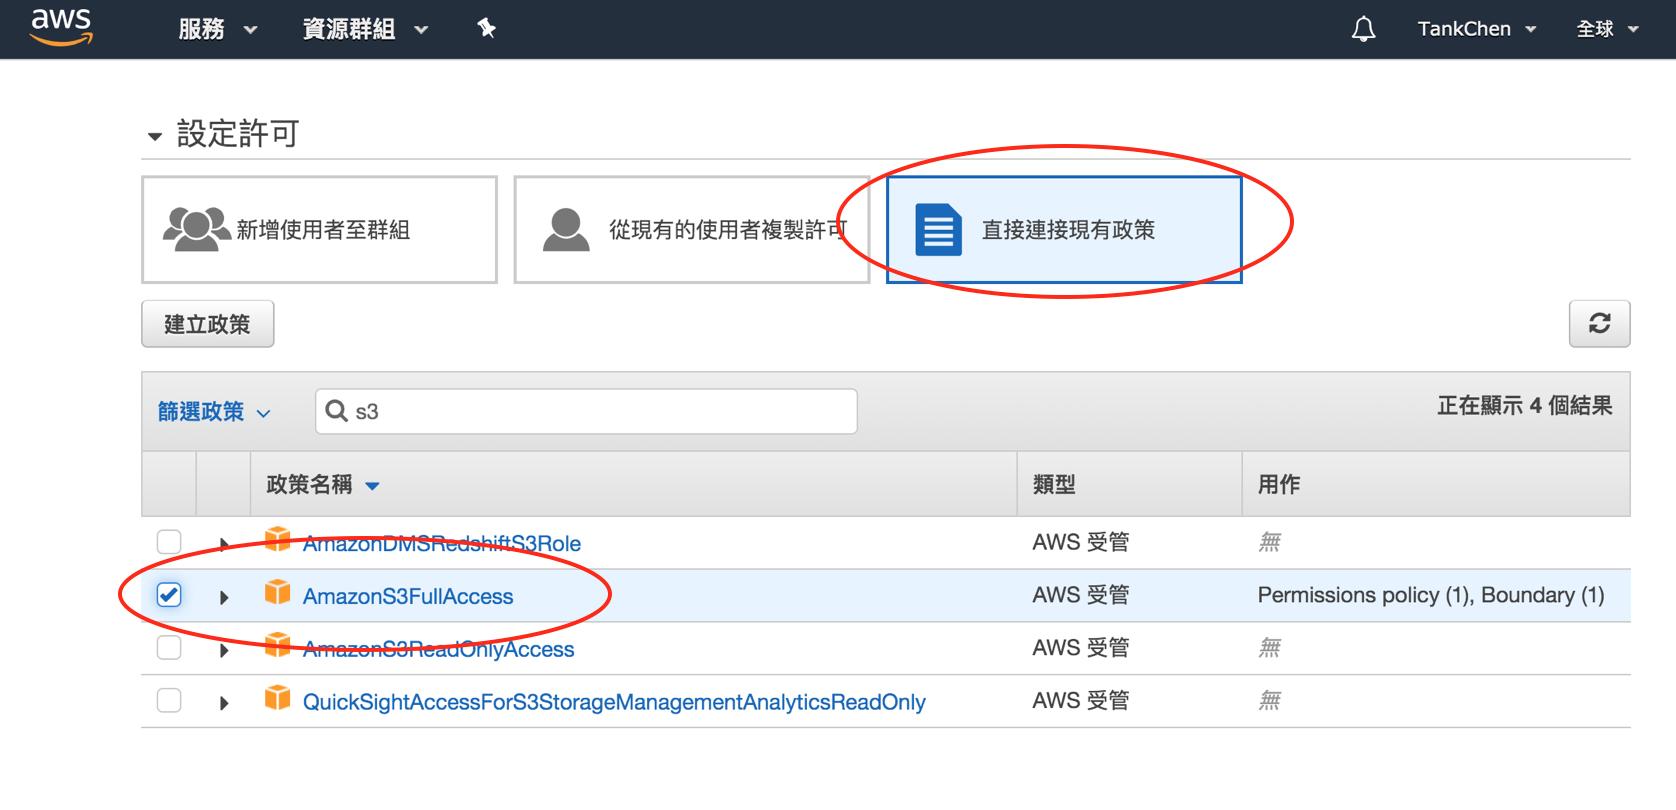This screenshot has width=1676, height=810.
Task: Open the TankChen account menu
Action: [x=1476, y=29]
